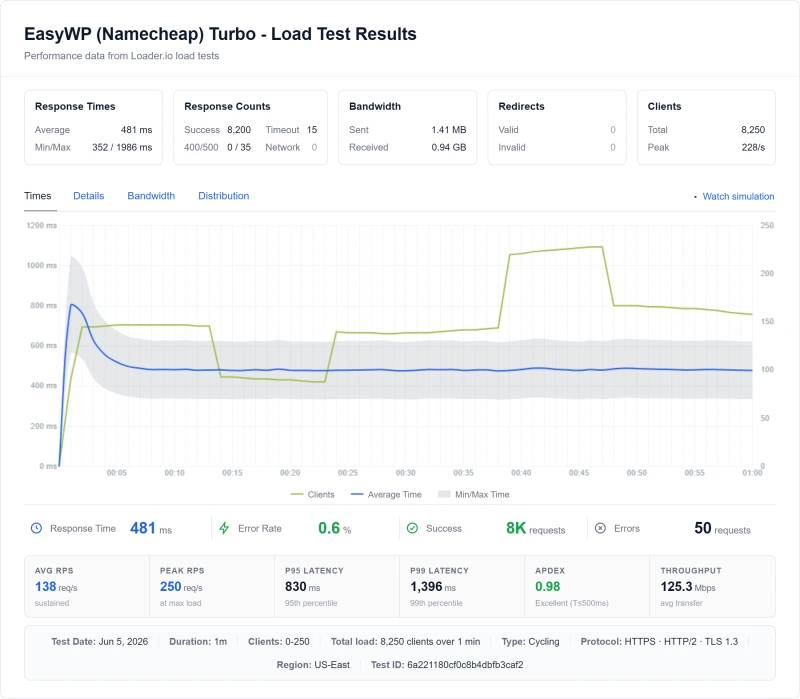The image size is (800, 699).
Task: Click the Total load 8,250 clients entry
Action: (405, 641)
